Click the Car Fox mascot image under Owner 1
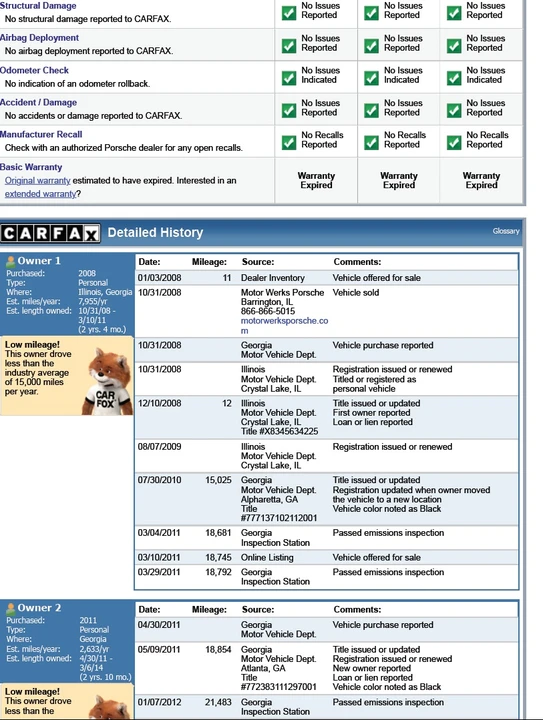Screen dimensions: 543x720 click(x=107, y=381)
